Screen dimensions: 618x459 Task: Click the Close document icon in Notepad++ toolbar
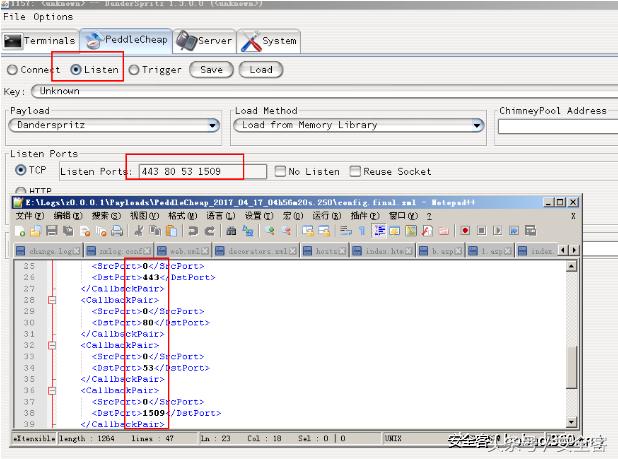[85, 231]
